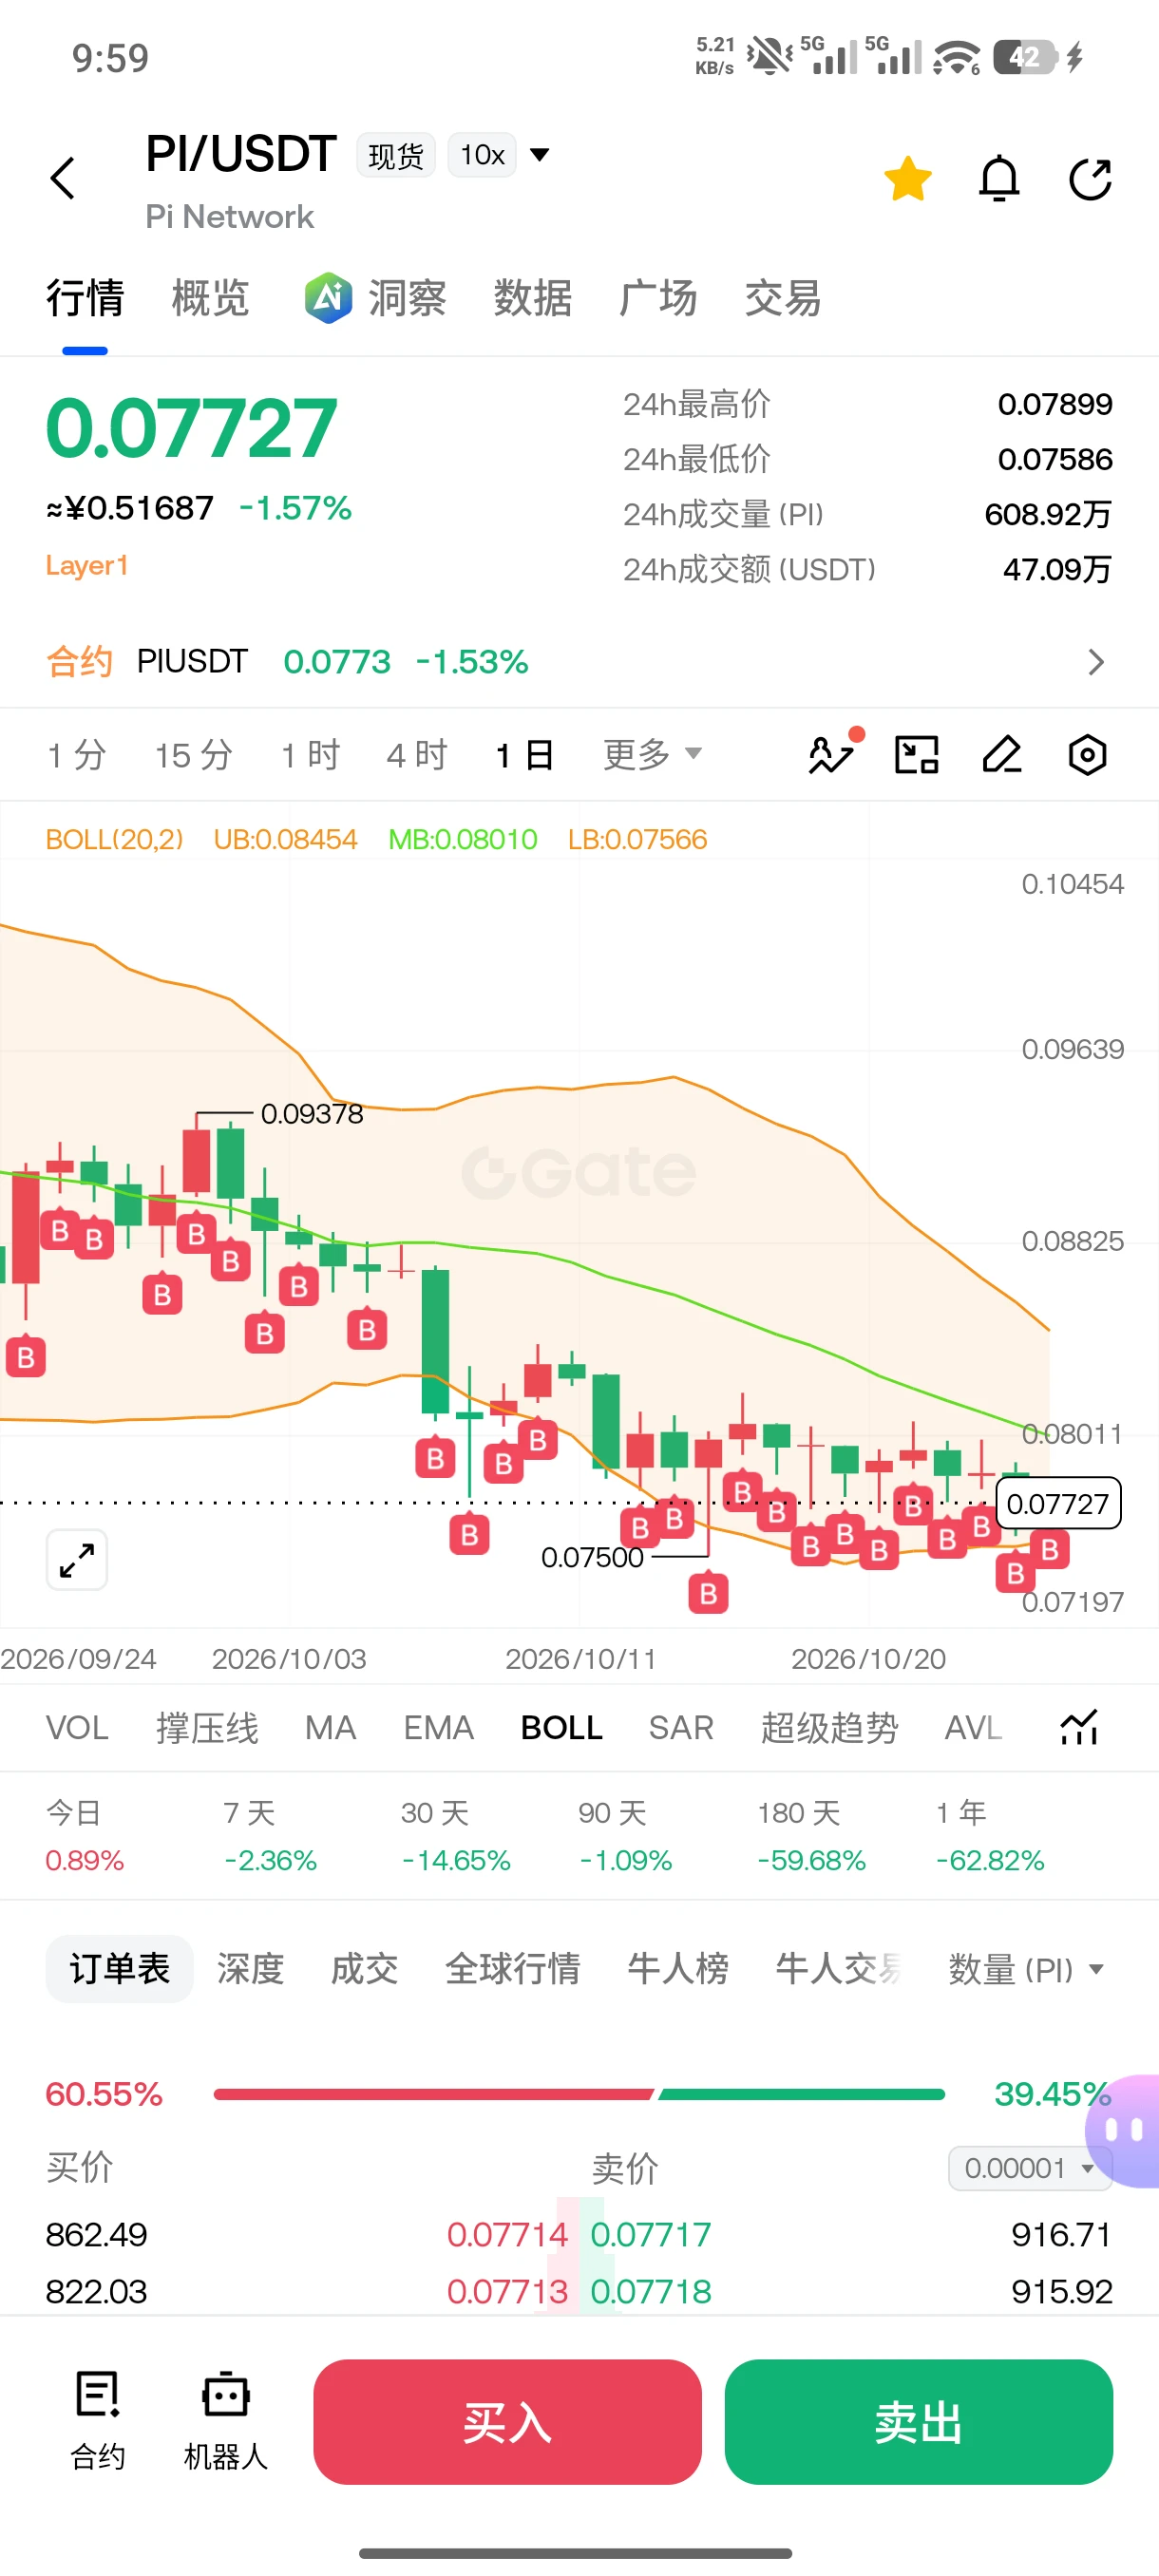The width and height of the screenshot is (1159, 2576).
Task: Tap the share icon
Action: pos(1090,179)
